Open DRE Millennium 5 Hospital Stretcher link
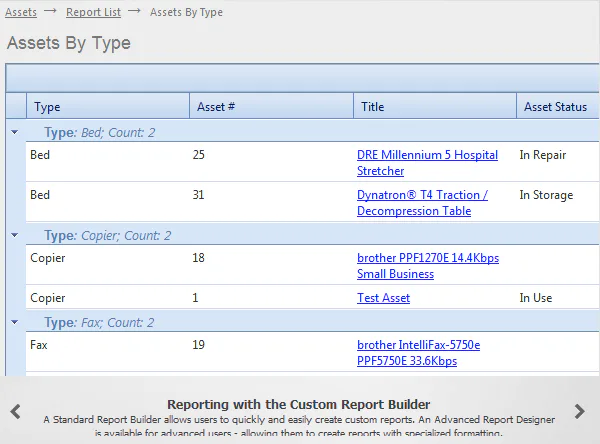The width and height of the screenshot is (600, 444). (x=427, y=163)
